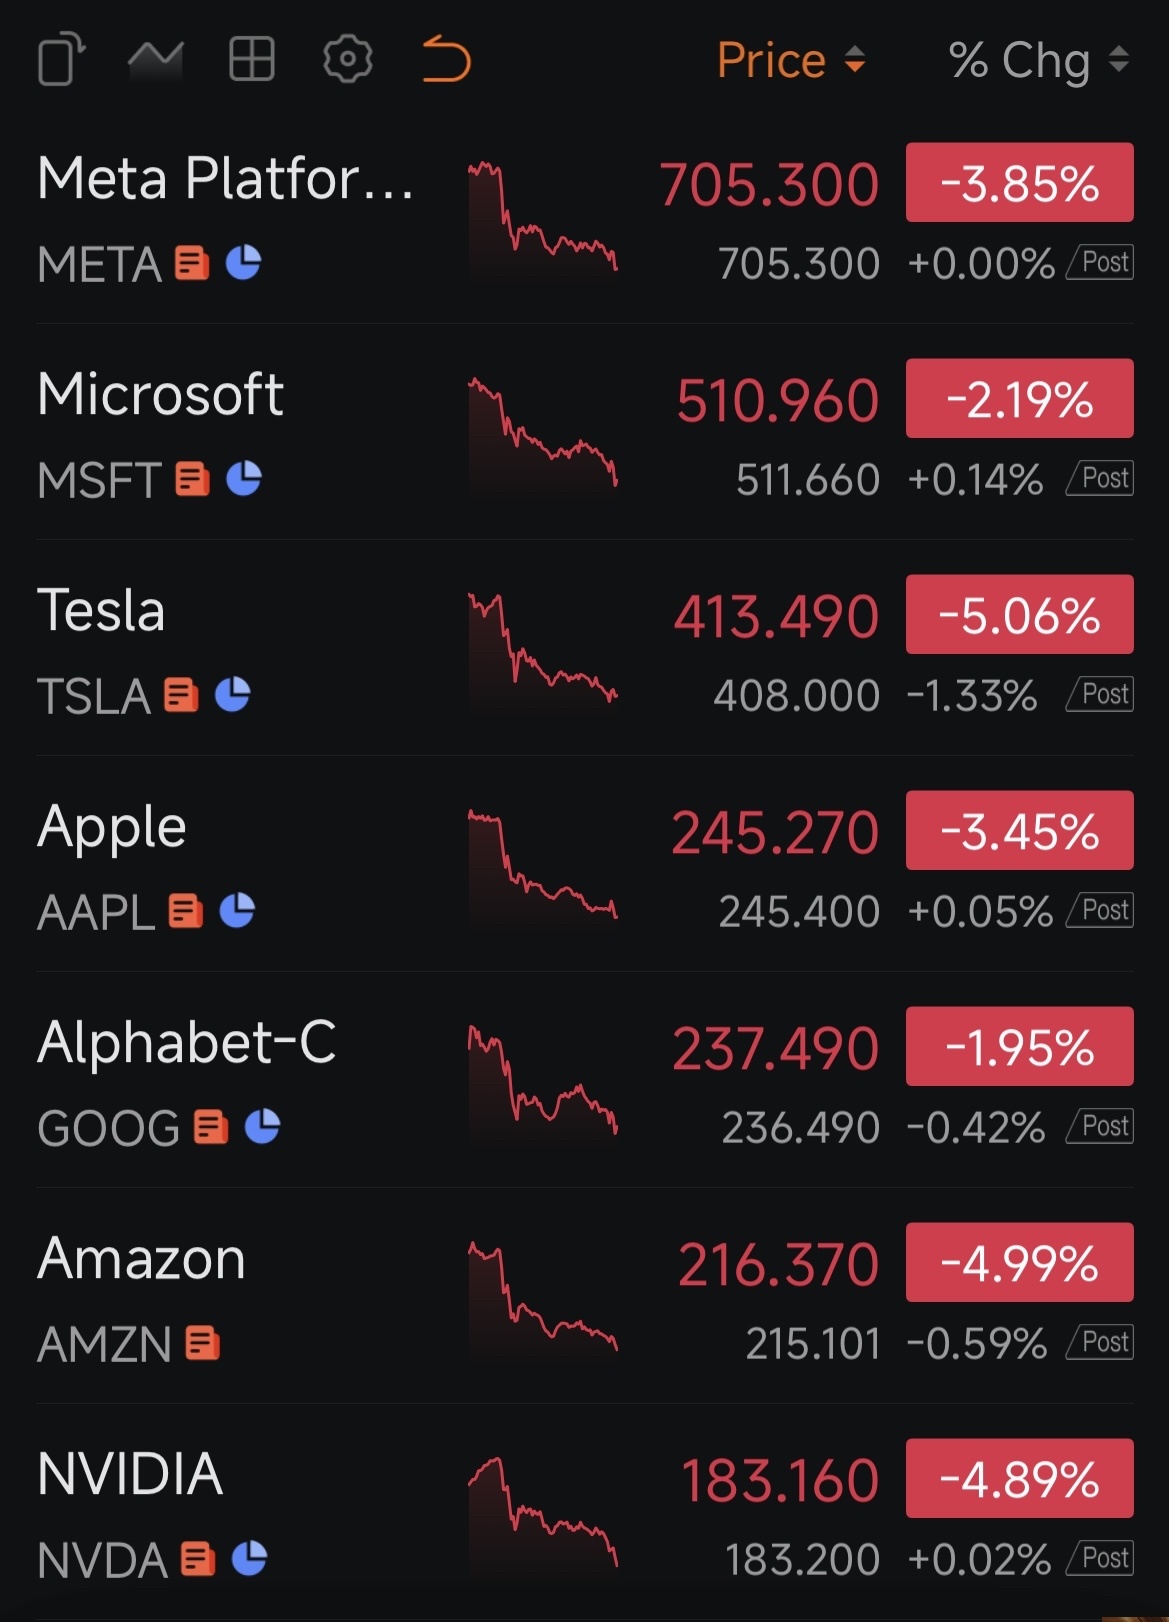Tap Amazon's -4.99% change badge
The height and width of the screenshot is (1622, 1169).
pyautogui.click(x=1019, y=1263)
